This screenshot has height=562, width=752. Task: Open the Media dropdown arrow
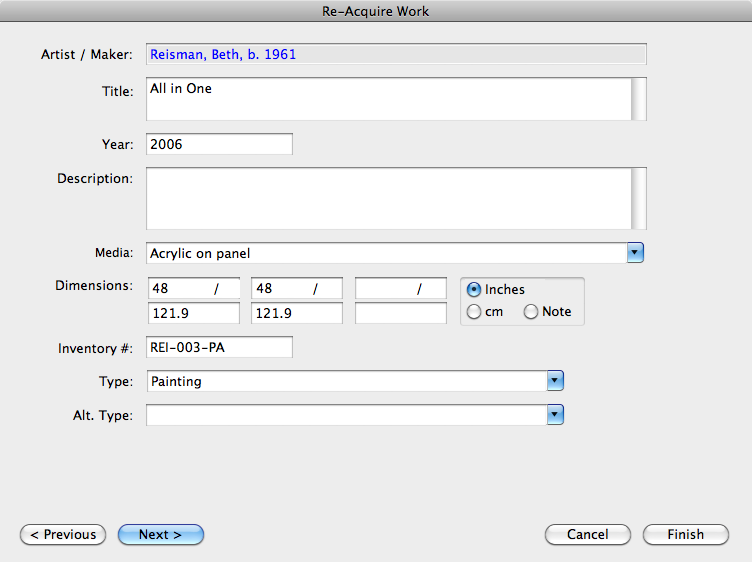[635, 253]
